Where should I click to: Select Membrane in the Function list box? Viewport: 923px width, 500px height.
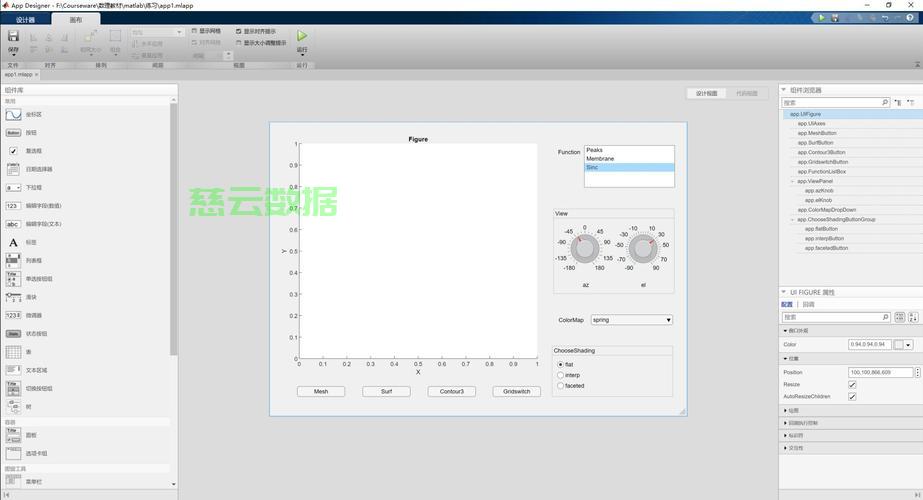[629, 158]
